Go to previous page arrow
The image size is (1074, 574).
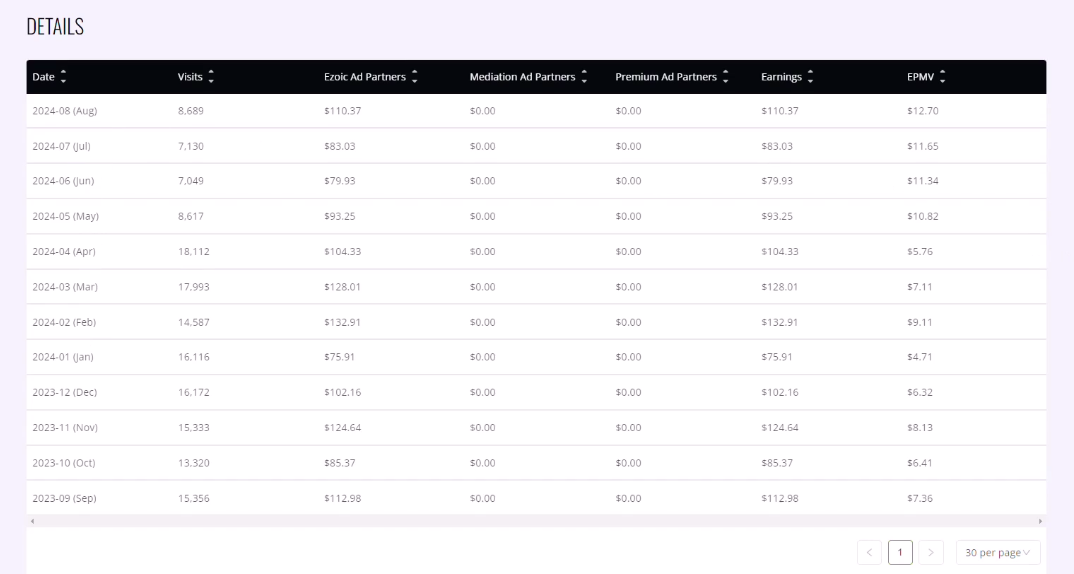click(x=869, y=552)
